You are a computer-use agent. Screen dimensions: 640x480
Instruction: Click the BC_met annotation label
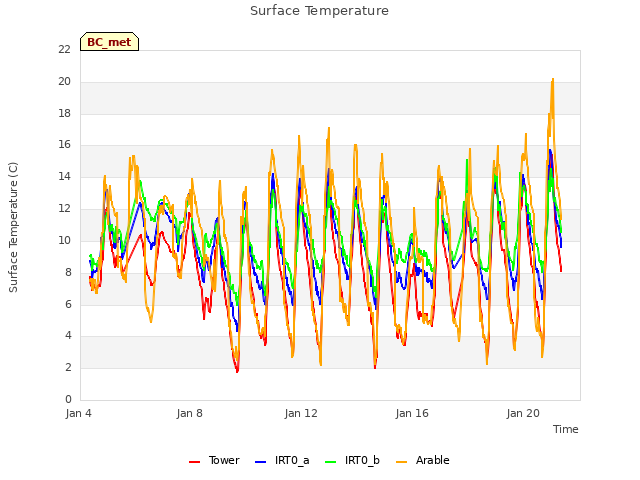coord(109,42)
